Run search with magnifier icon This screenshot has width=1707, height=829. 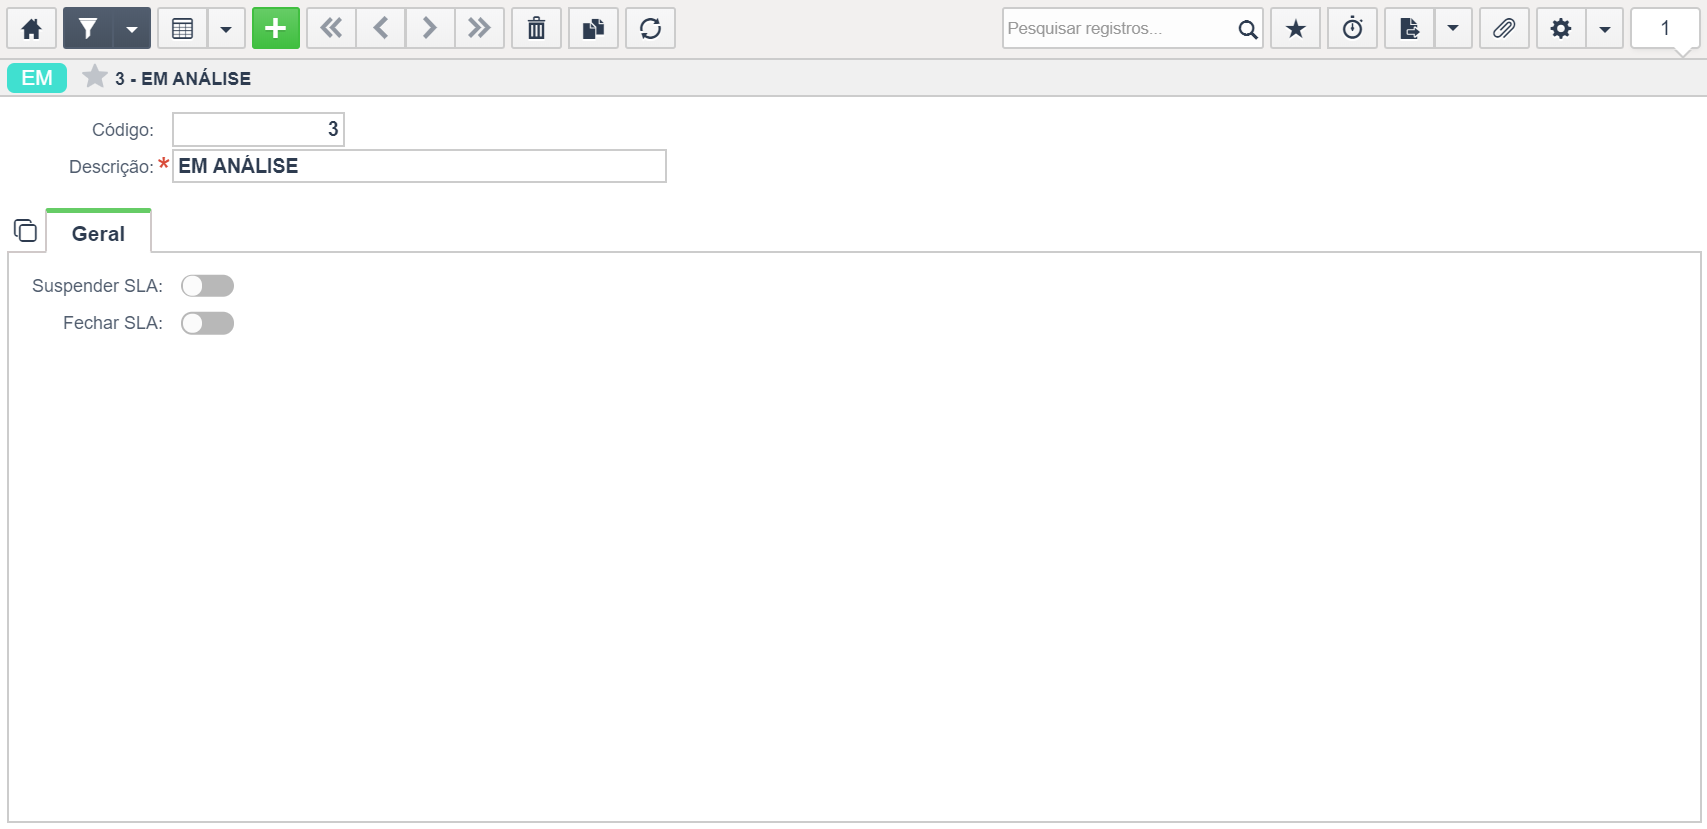coord(1248,29)
